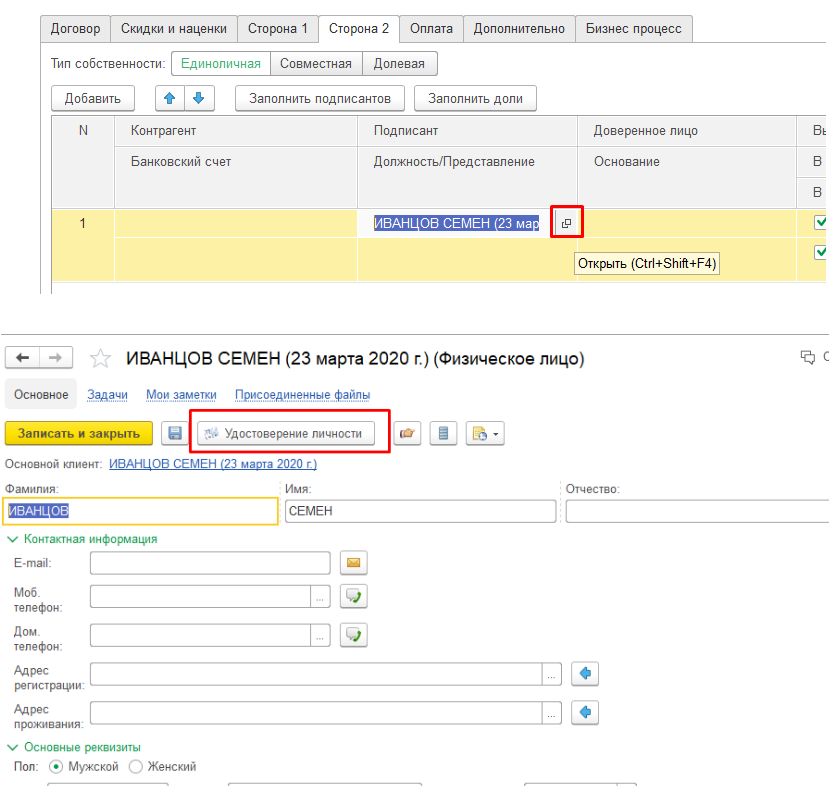
Task: Collapse the Основные реквизиты section
Action: 12,747
